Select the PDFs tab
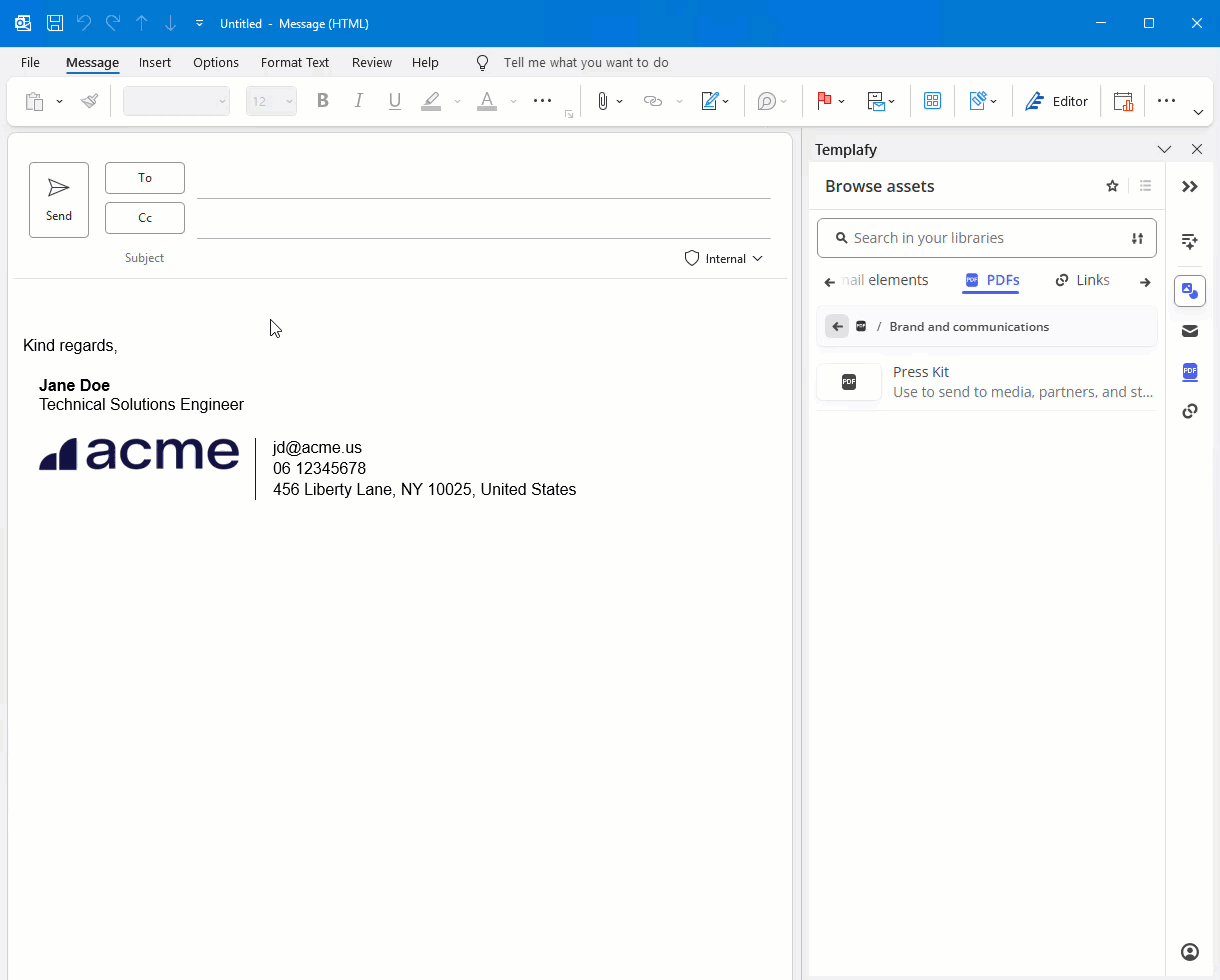This screenshot has height=980, width=1220. (992, 280)
